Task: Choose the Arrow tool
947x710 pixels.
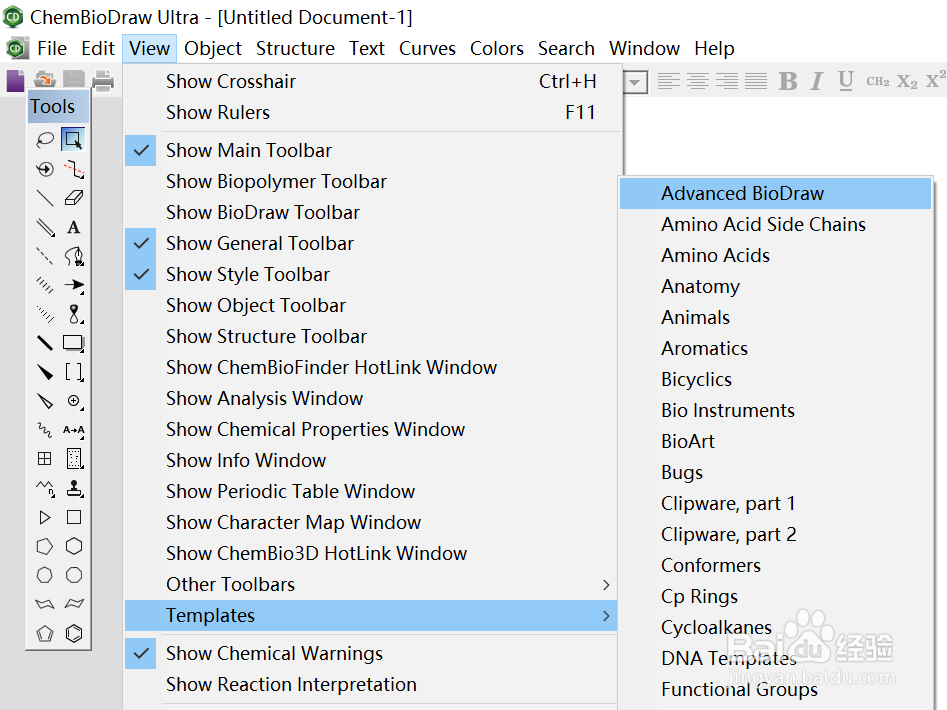Action: (74, 285)
